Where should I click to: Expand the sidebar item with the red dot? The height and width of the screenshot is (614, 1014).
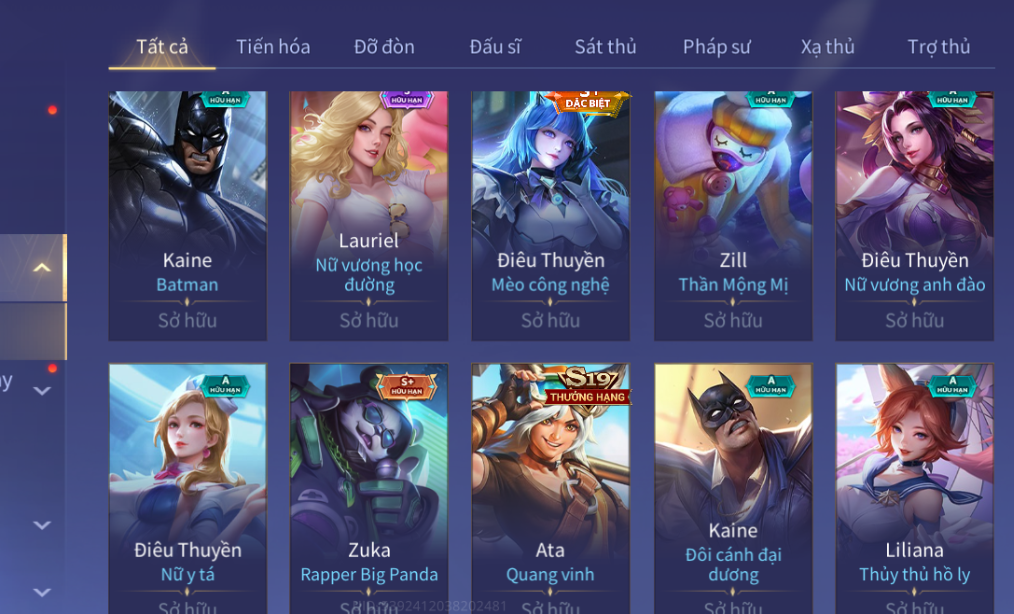click(x=42, y=391)
